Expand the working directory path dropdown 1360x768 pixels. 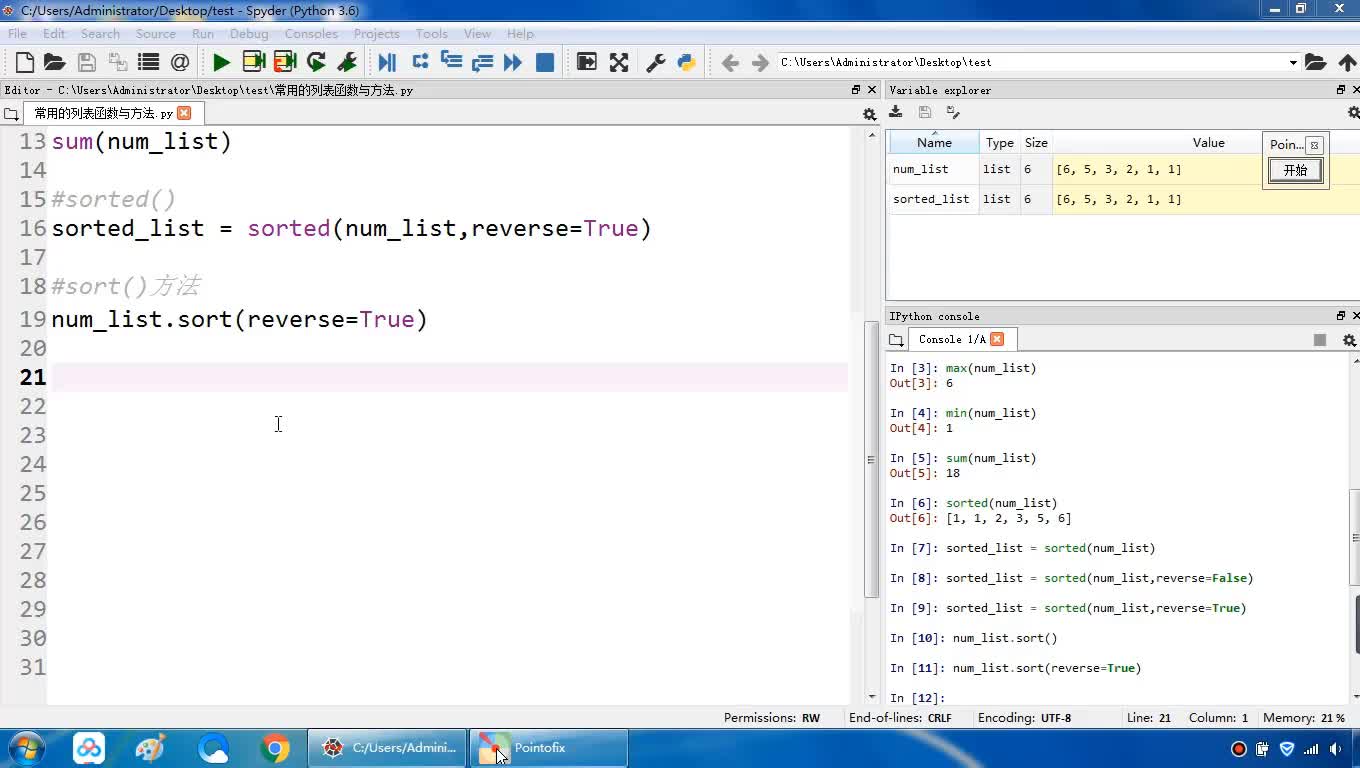click(1292, 62)
